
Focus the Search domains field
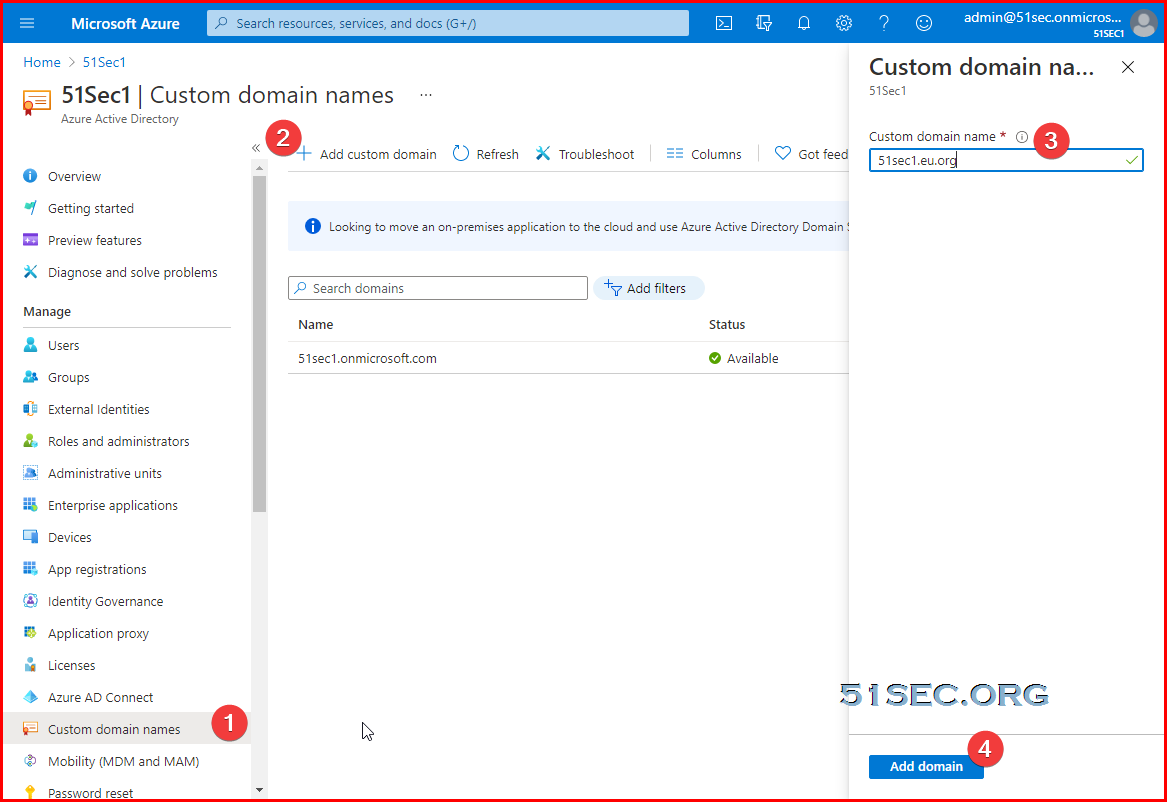point(438,288)
